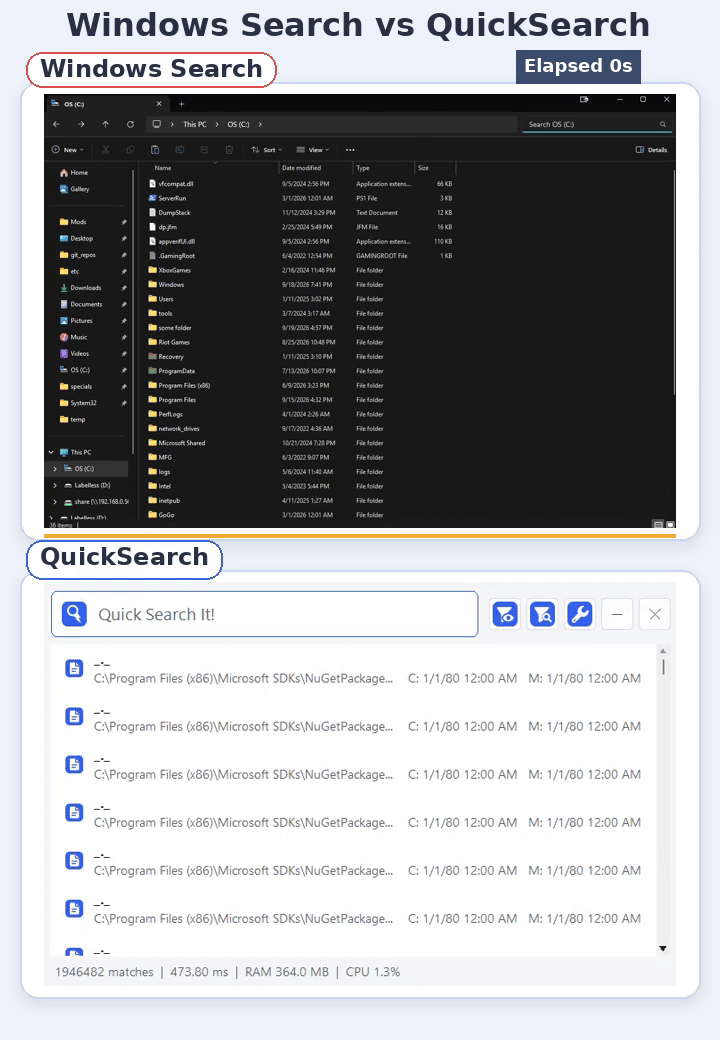720x1040 pixels.
Task: Toggle the Details pane button
Action: click(x=651, y=150)
